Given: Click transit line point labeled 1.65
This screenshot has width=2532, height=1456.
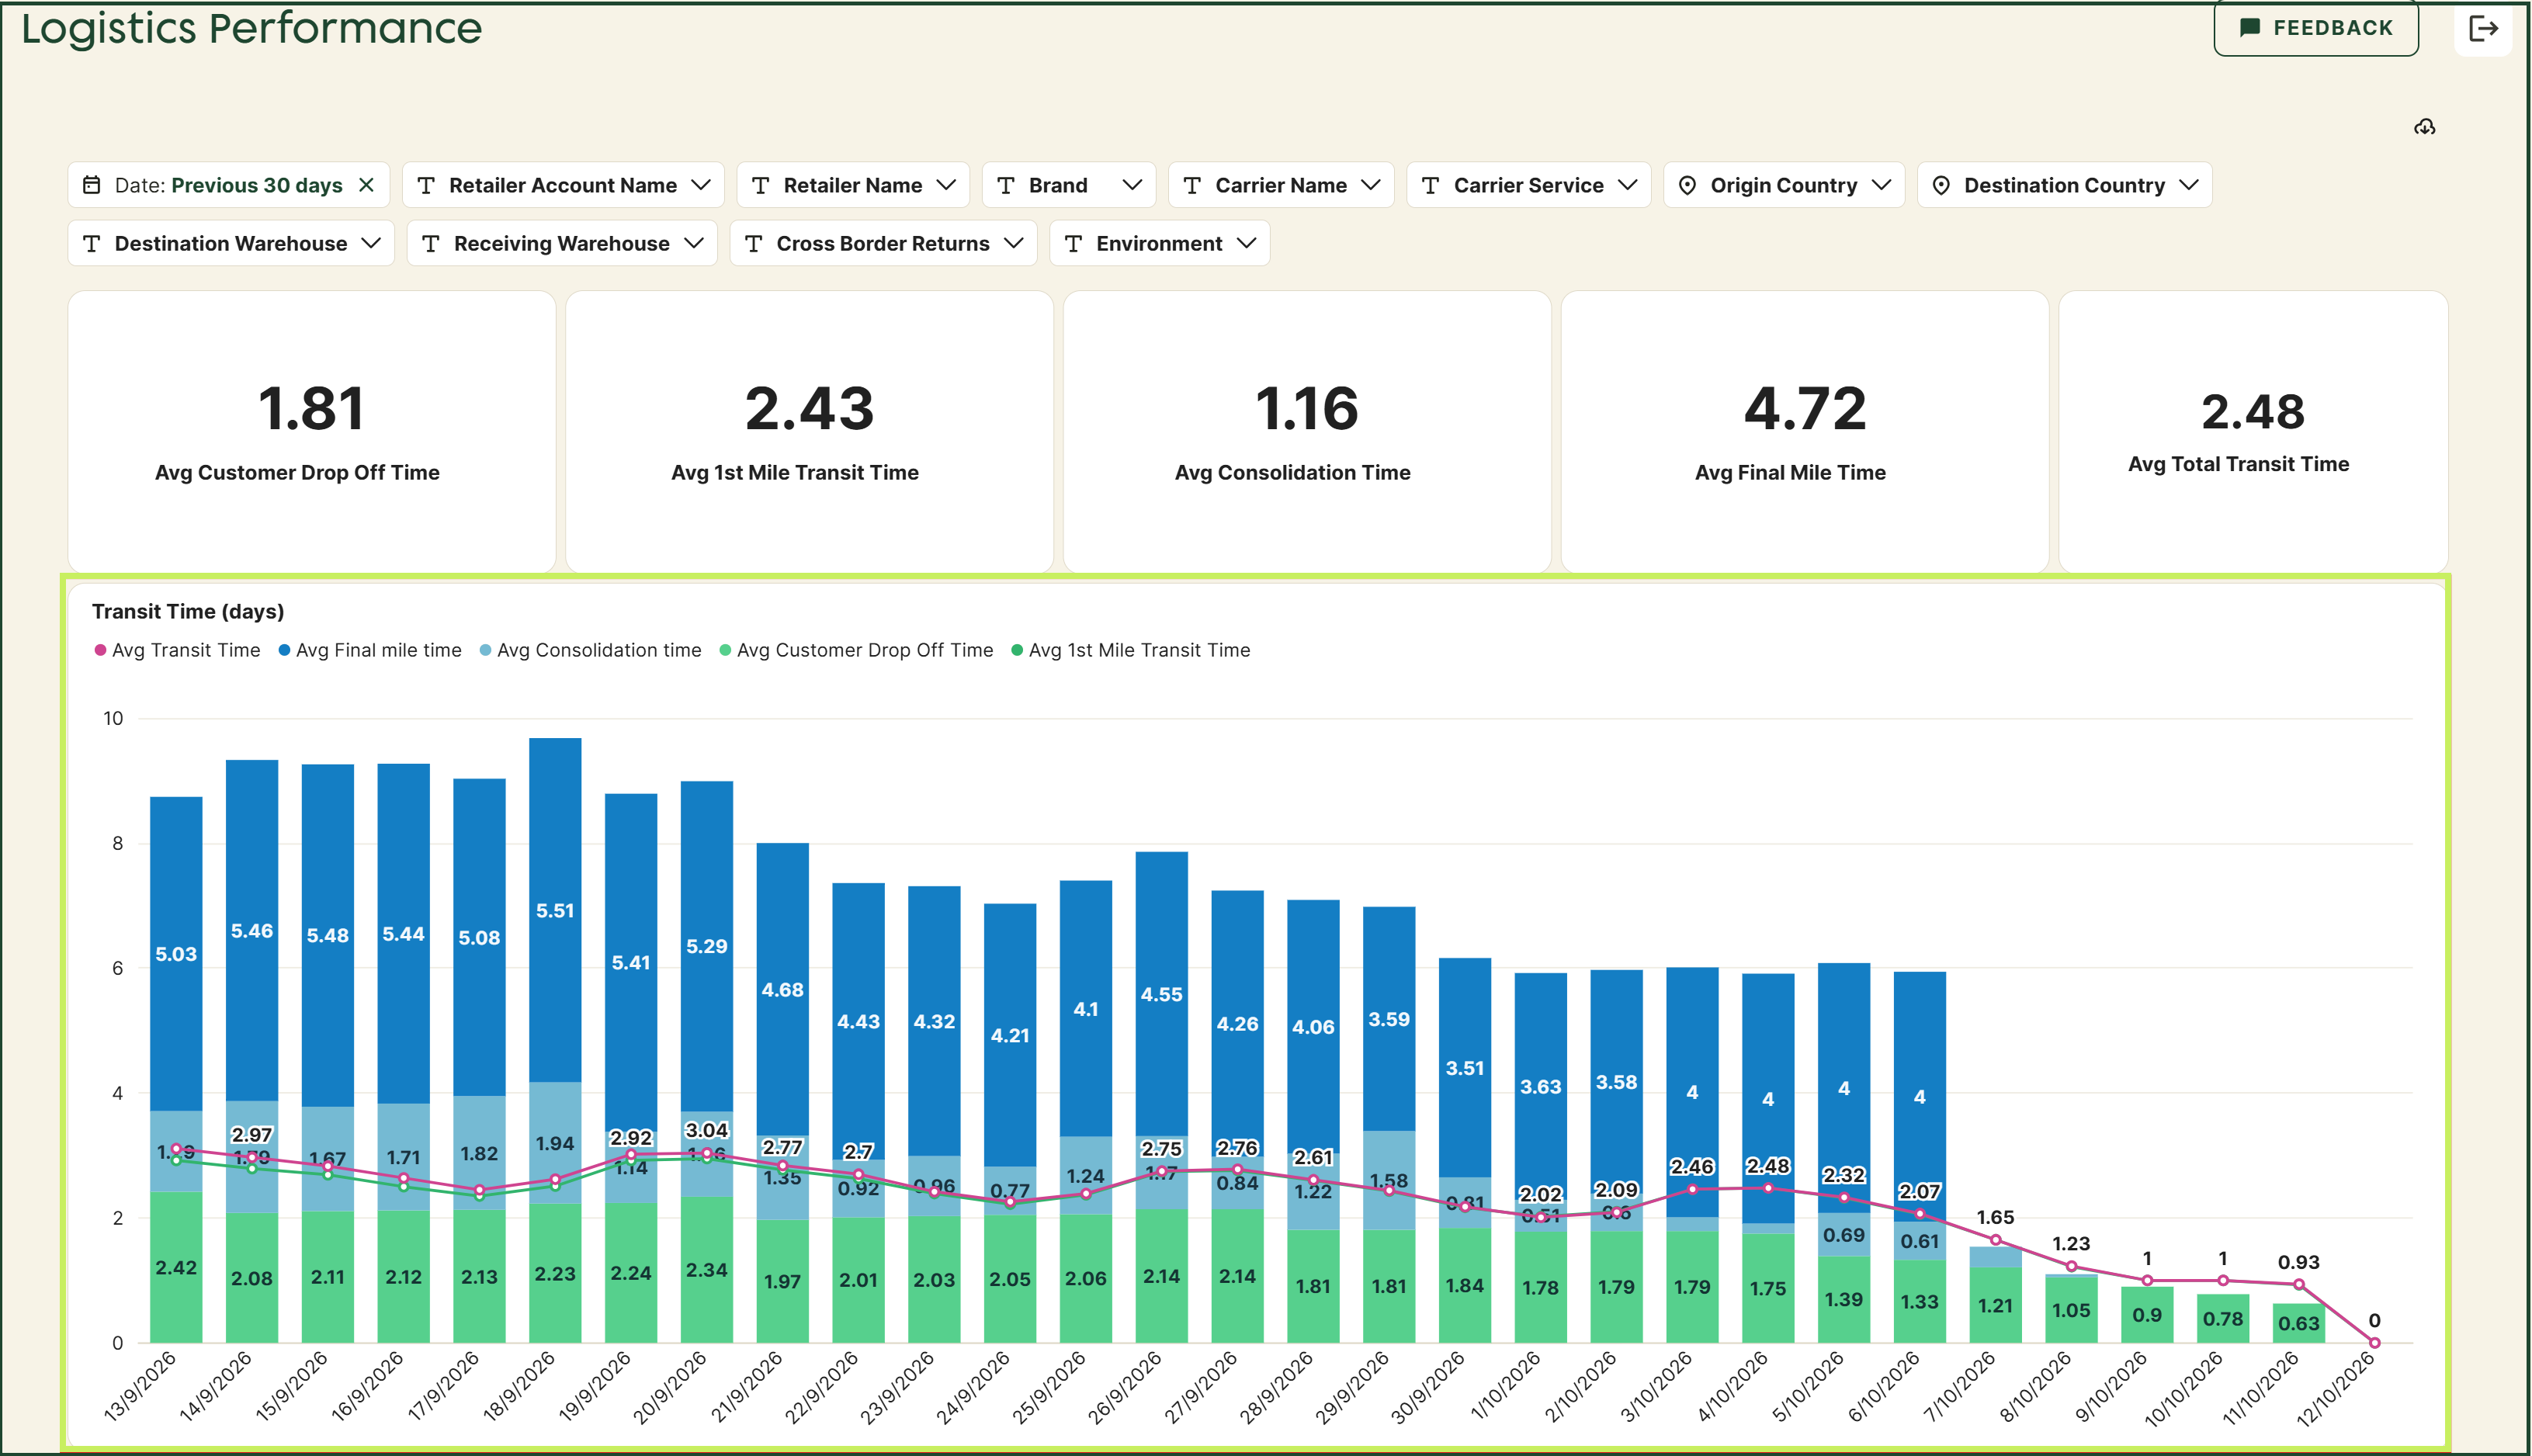Looking at the screenshot, I should [1996, 1240].
